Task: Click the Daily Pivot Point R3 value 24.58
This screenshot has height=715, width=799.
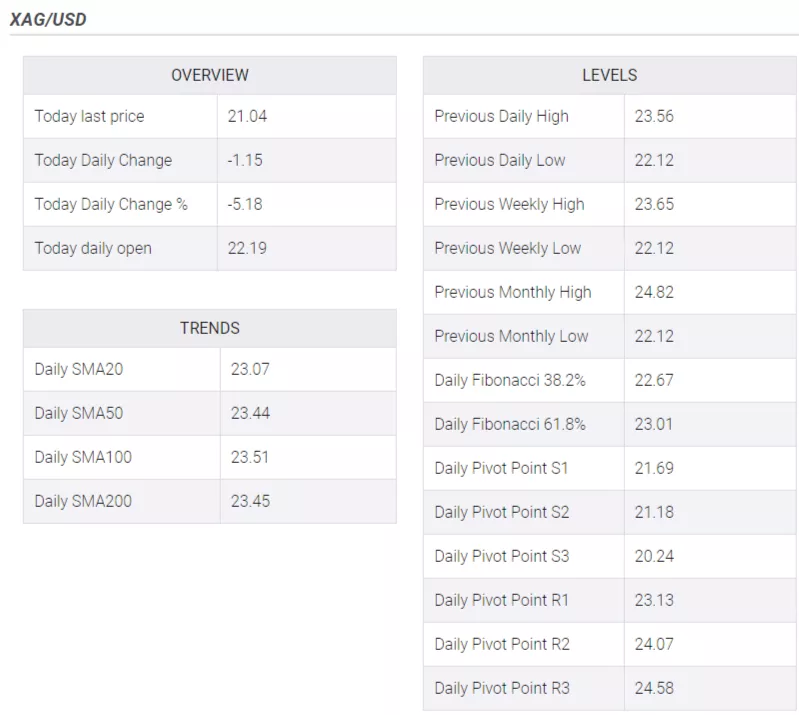Action: pos(654,688)
